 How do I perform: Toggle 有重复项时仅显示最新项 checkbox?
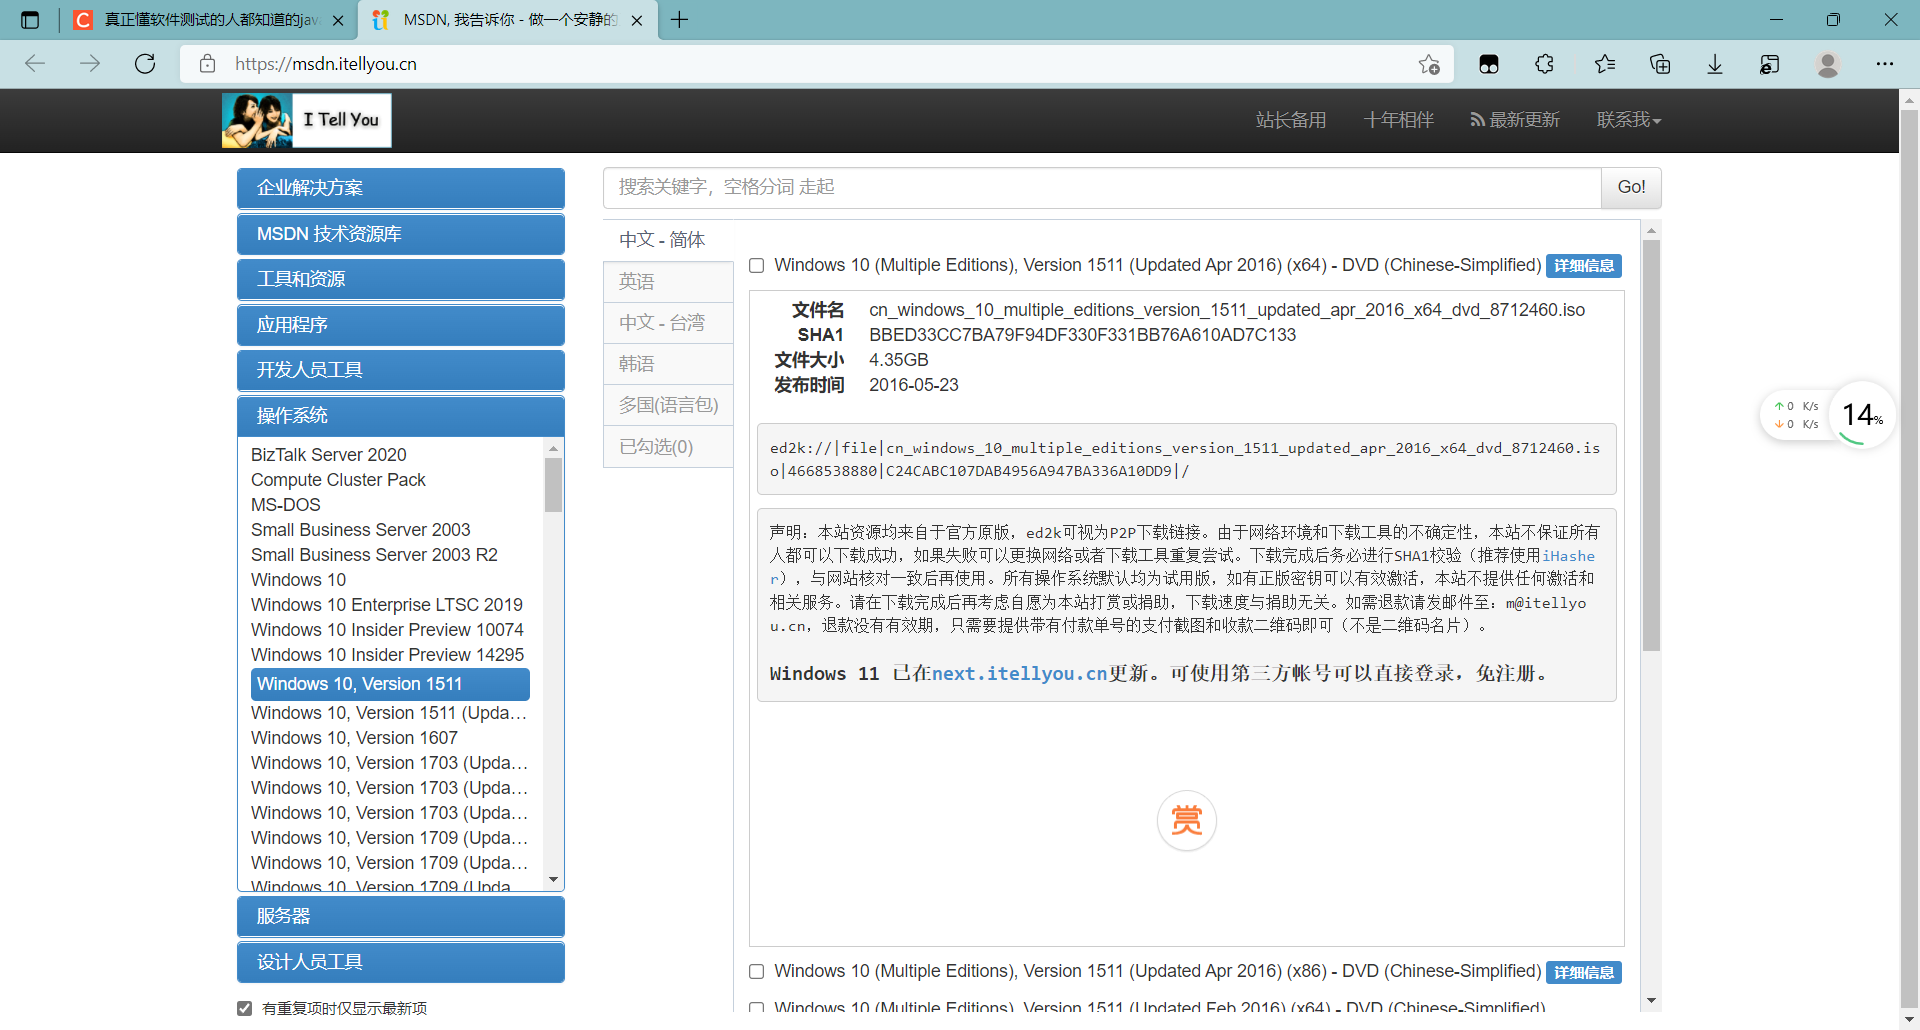(244, 1008)
